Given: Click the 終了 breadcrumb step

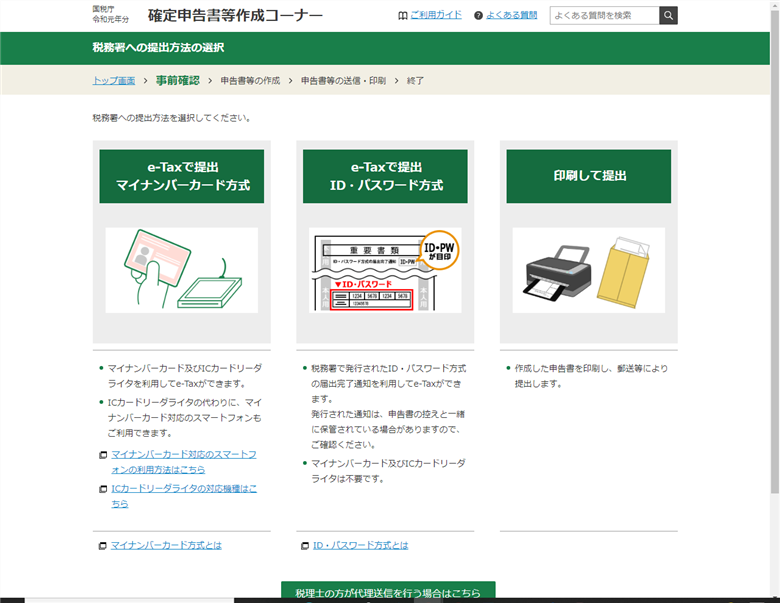Looking at the screenshot, I should tap(415, 81).
